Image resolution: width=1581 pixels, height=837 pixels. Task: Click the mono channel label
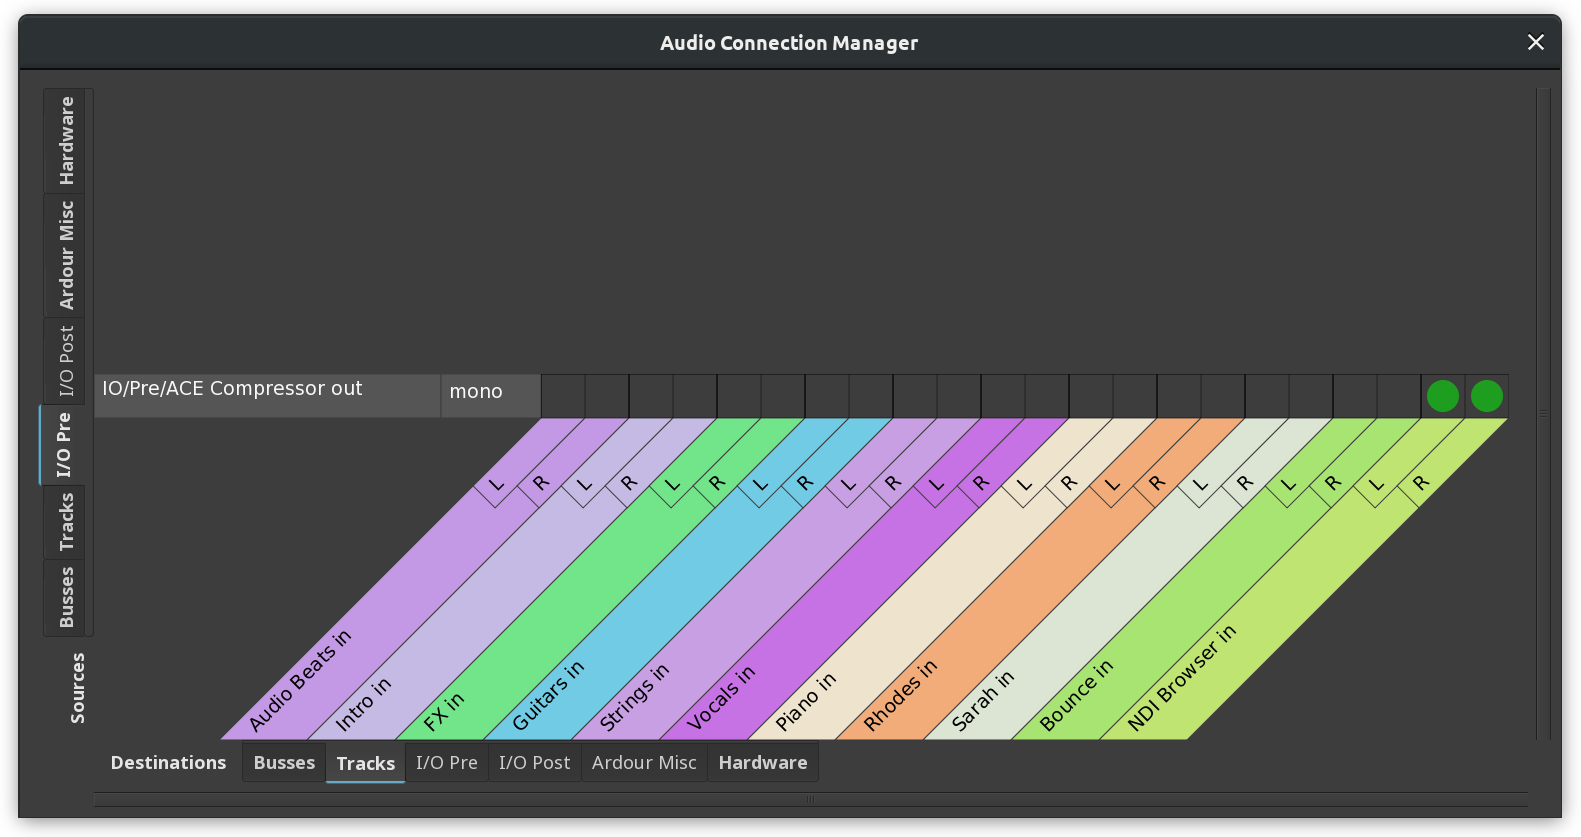click(x=491, y=396)
